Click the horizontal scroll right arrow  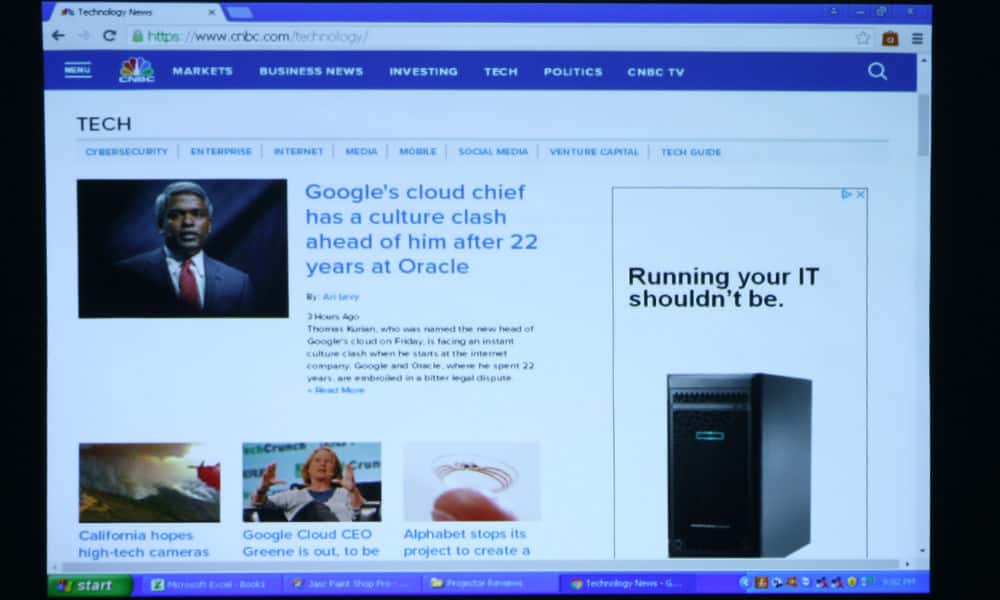click(x=908, y=564)
